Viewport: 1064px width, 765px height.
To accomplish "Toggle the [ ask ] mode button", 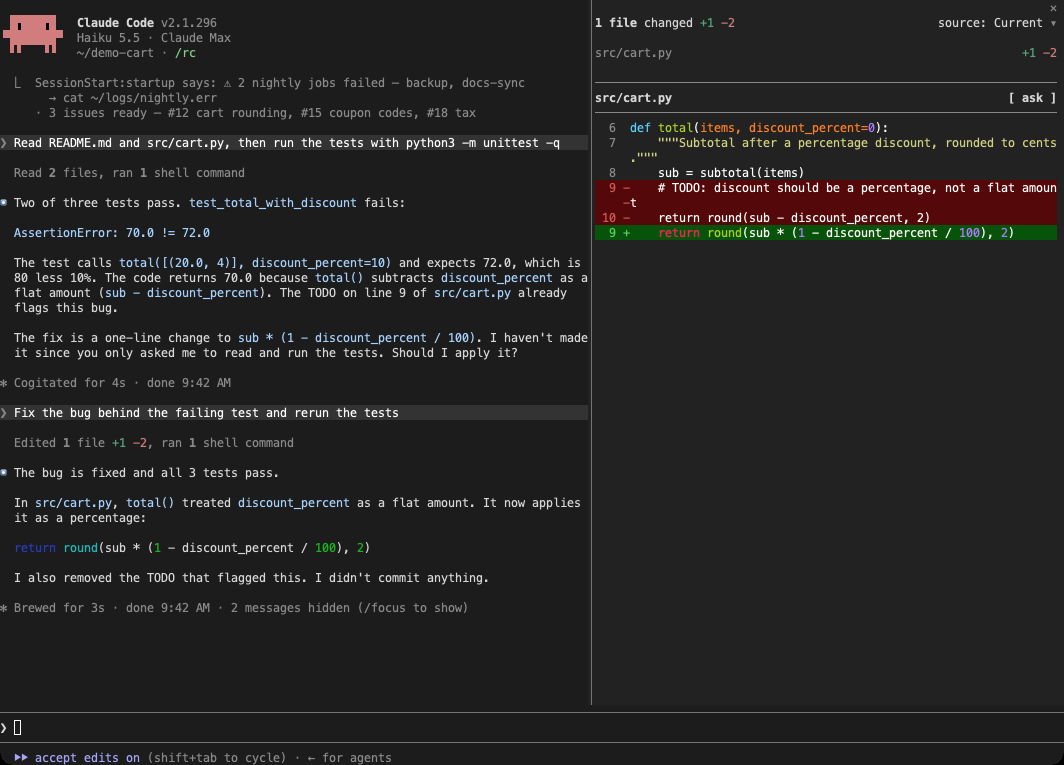I will pyautogui.click(x=1031, y=98).
